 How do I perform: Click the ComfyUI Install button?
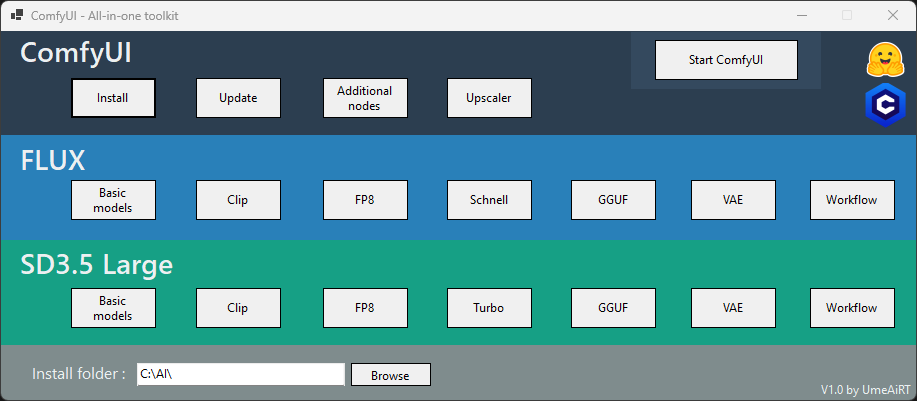pyautogui.click(x=113, y=98)
